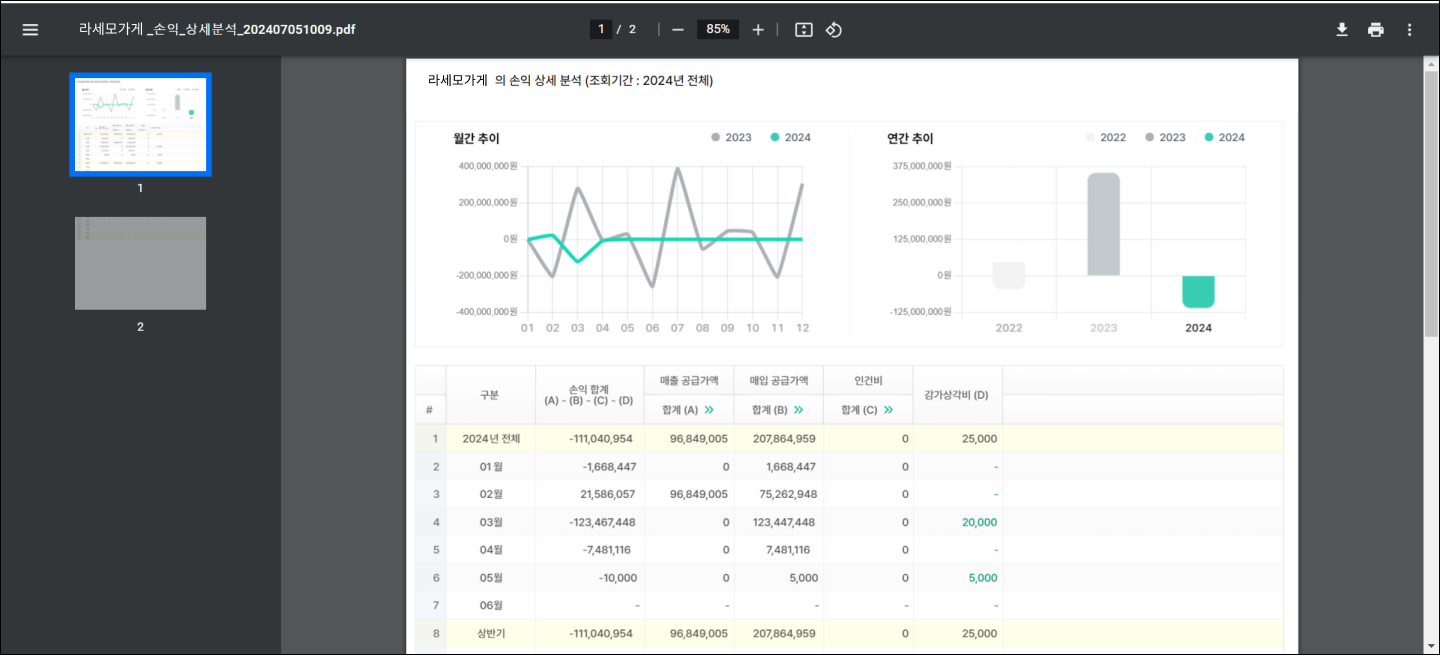Expand the 합계 (B) purchase column arrows
This screenshot has width=1440, height=655.
click(x=799, y=410)
